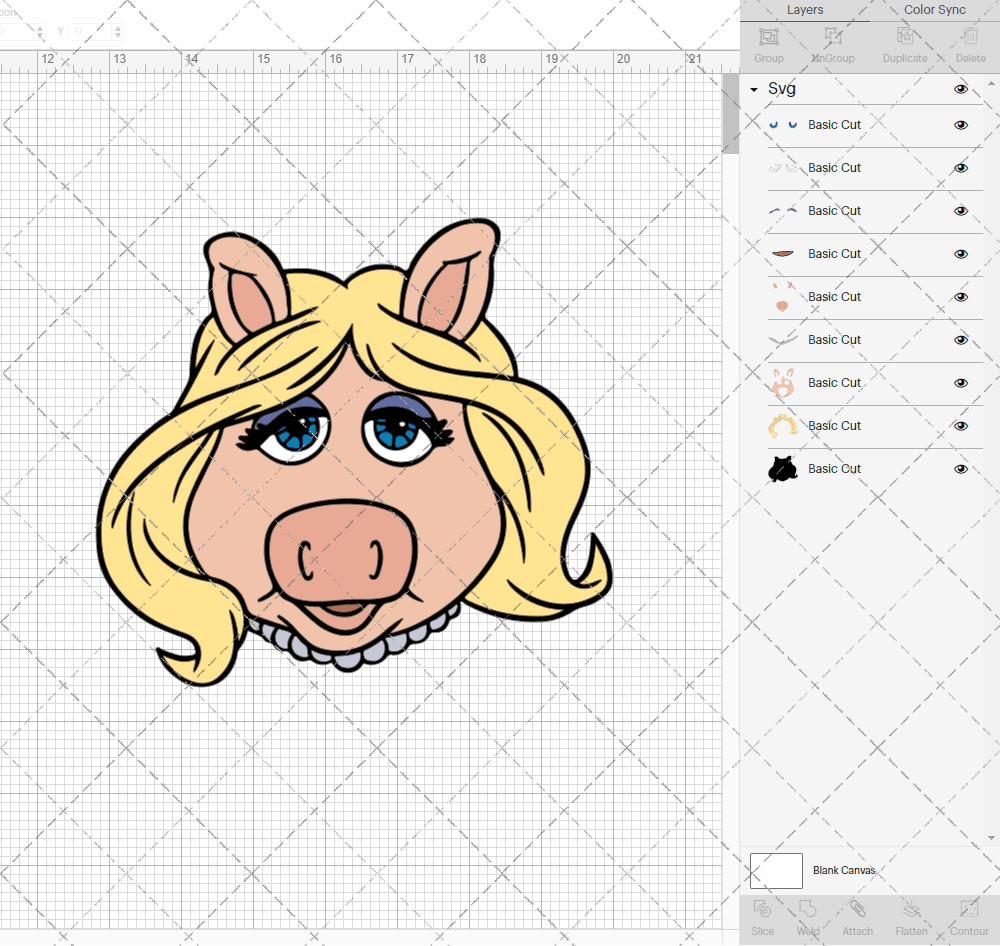Click the UnGroup icon

click(832, 36)
